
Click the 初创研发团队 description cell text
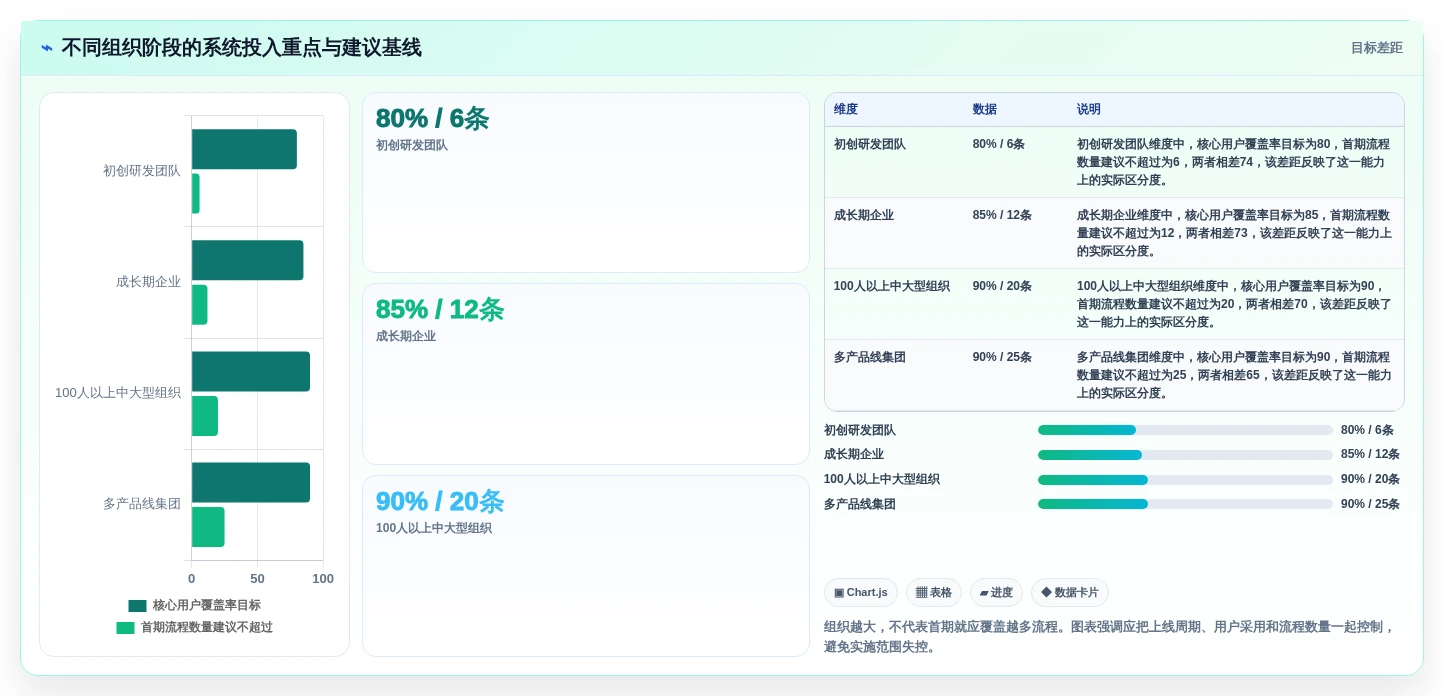click(1233, 162)
